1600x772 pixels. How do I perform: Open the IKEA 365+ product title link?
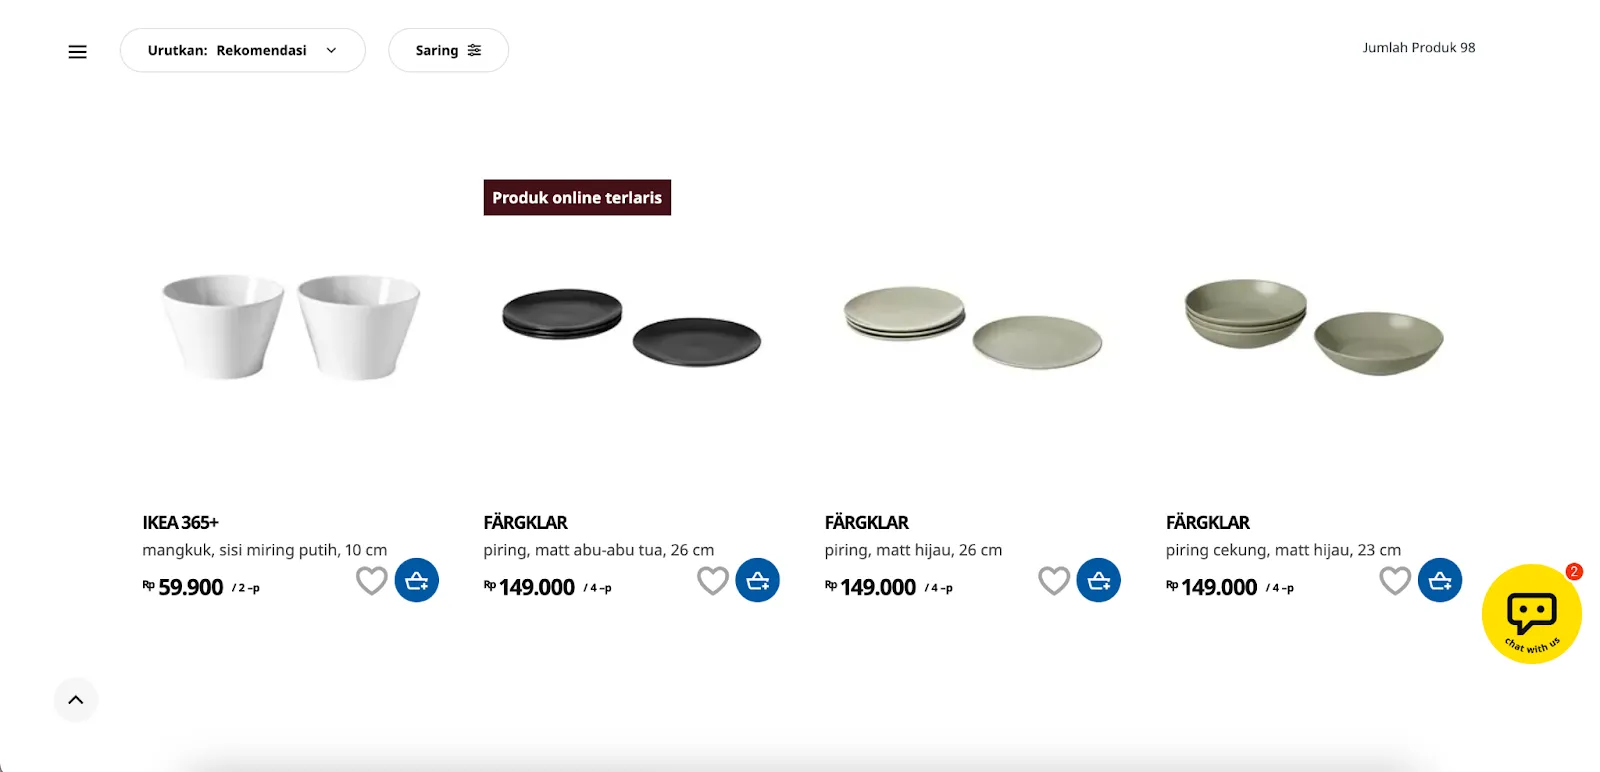180,523
